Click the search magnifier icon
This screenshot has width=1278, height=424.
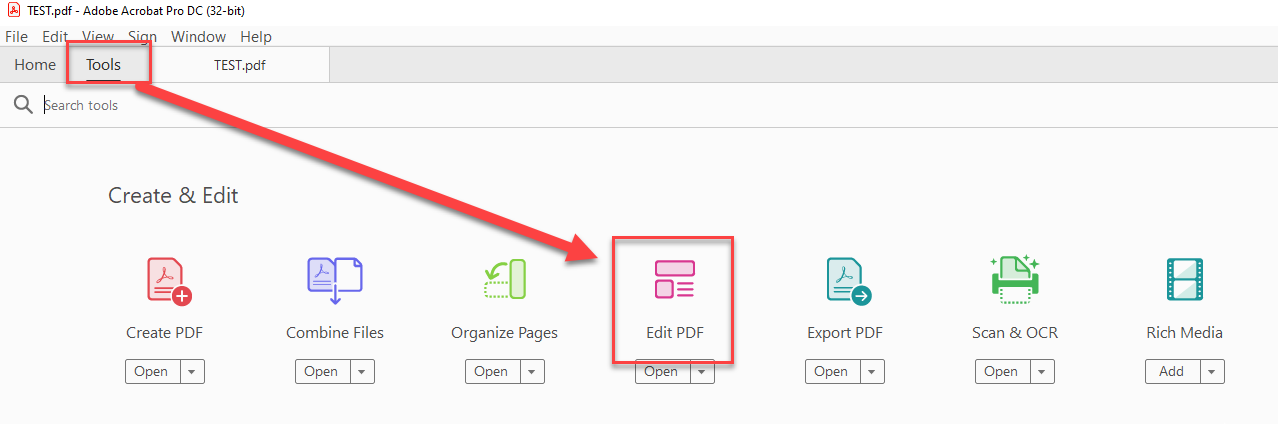tap(24, 104)
